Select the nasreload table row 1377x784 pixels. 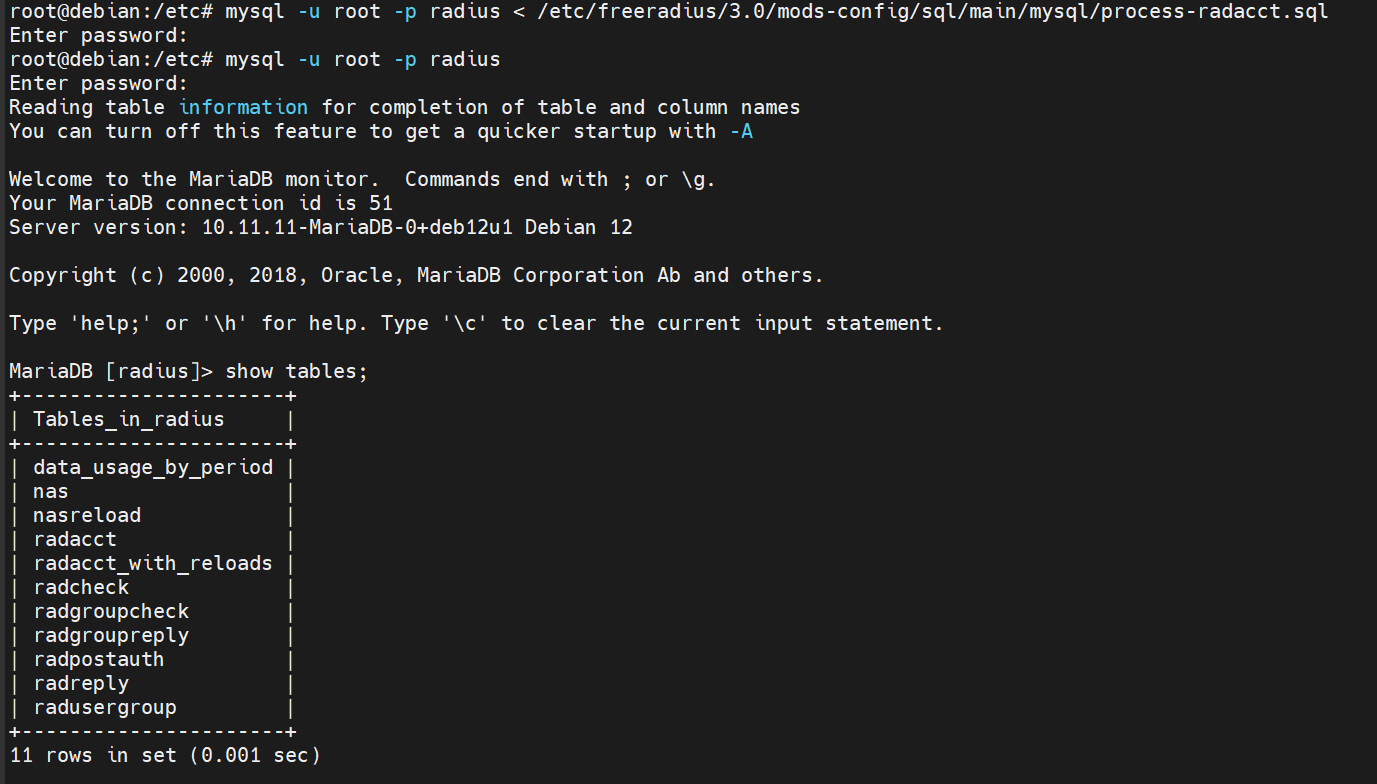pos(87,515)
